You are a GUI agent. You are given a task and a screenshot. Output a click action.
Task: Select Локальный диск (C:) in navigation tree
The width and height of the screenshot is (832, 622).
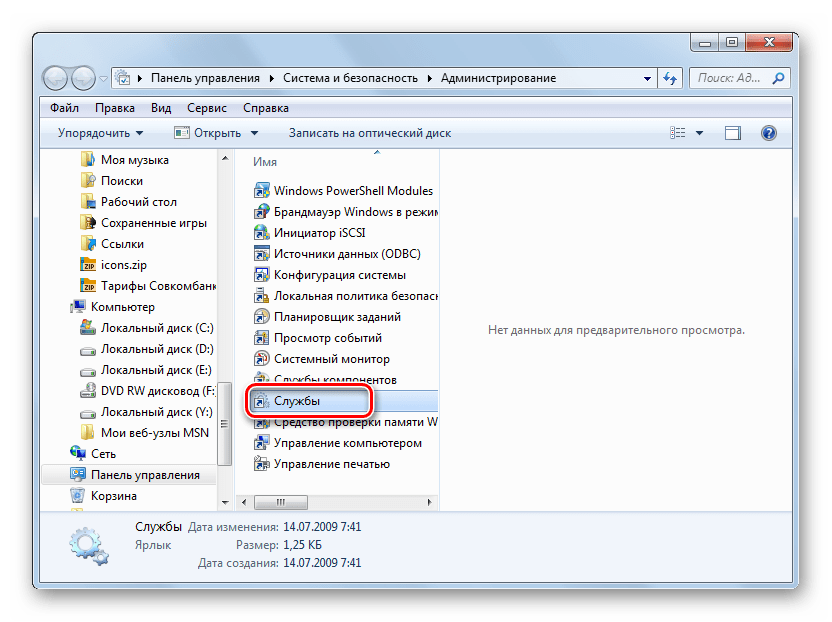click(x=157, y=328)
